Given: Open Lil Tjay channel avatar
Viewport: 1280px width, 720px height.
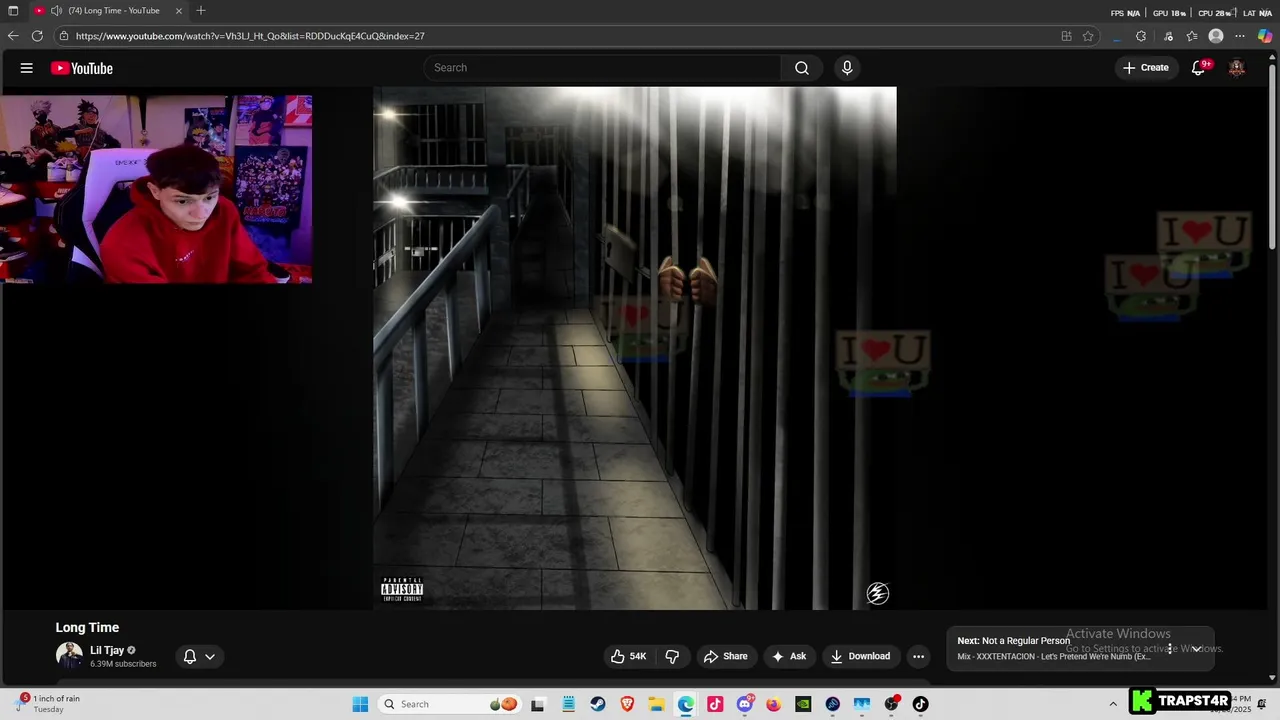Looking at the screenshot, I should click(x=69, y=656).
